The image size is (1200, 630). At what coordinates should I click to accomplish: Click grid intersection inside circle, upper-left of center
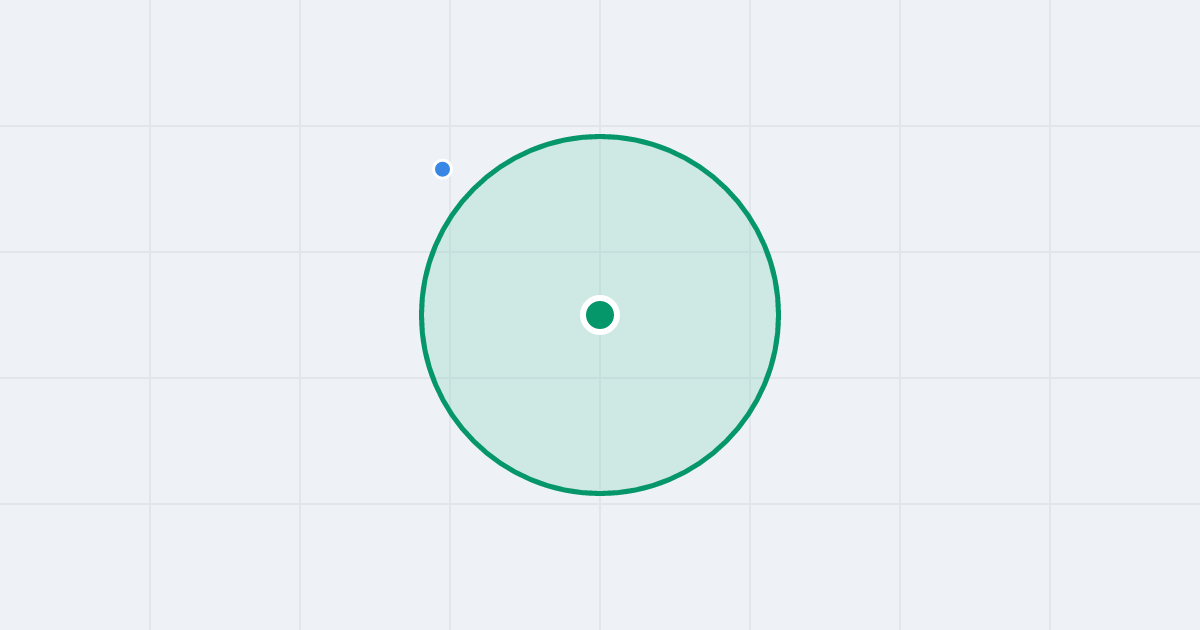(x=450, y=252)
